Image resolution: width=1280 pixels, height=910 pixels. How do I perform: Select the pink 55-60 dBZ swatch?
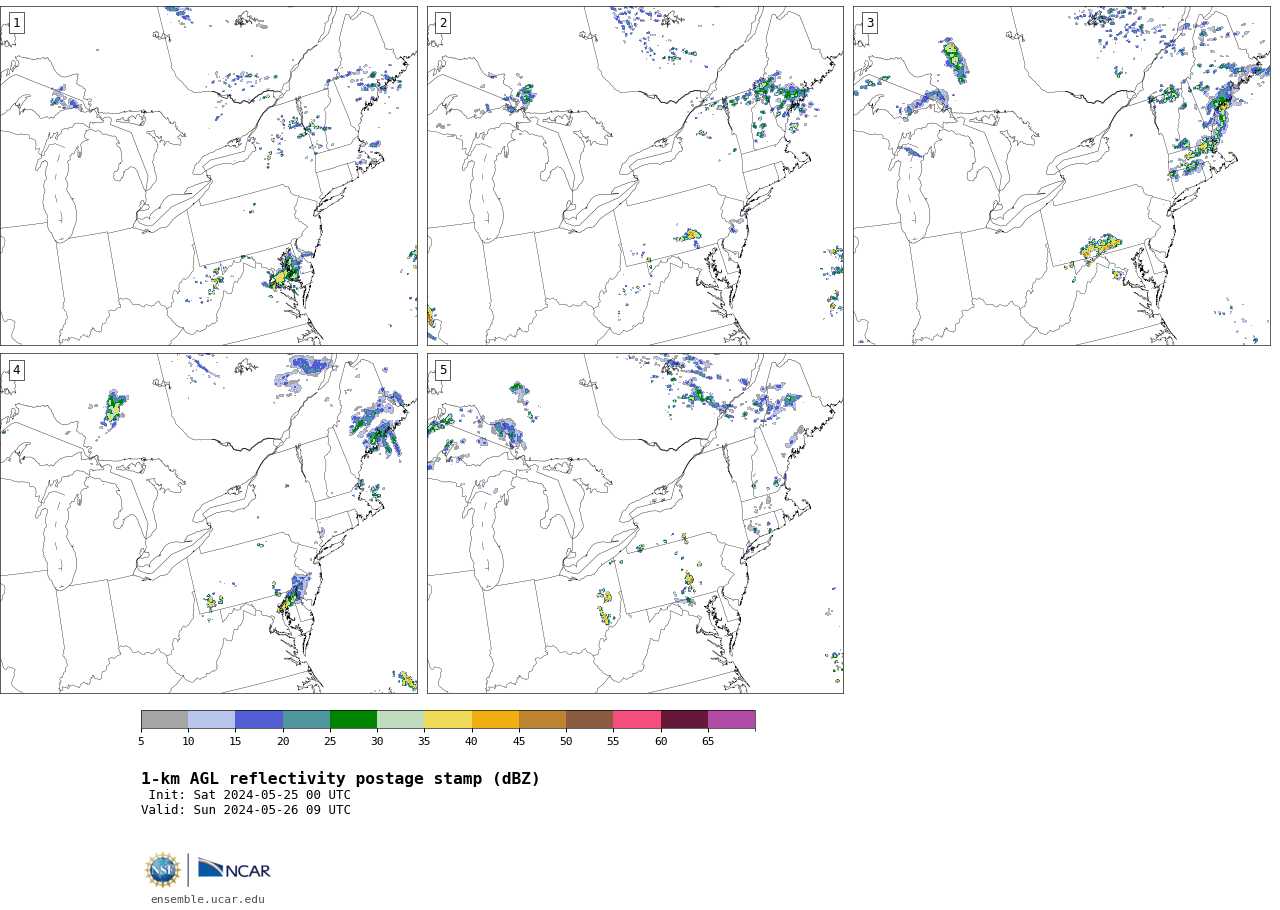(637, 720)
